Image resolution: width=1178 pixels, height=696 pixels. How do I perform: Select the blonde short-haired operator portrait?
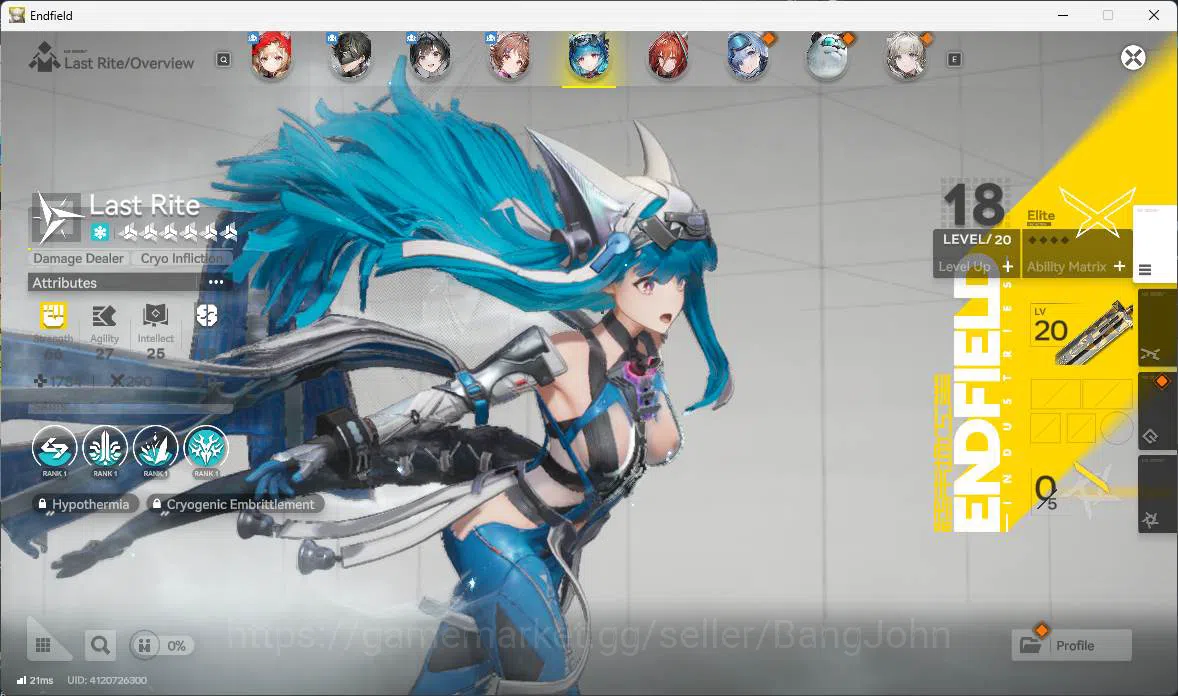pos(906,56)
